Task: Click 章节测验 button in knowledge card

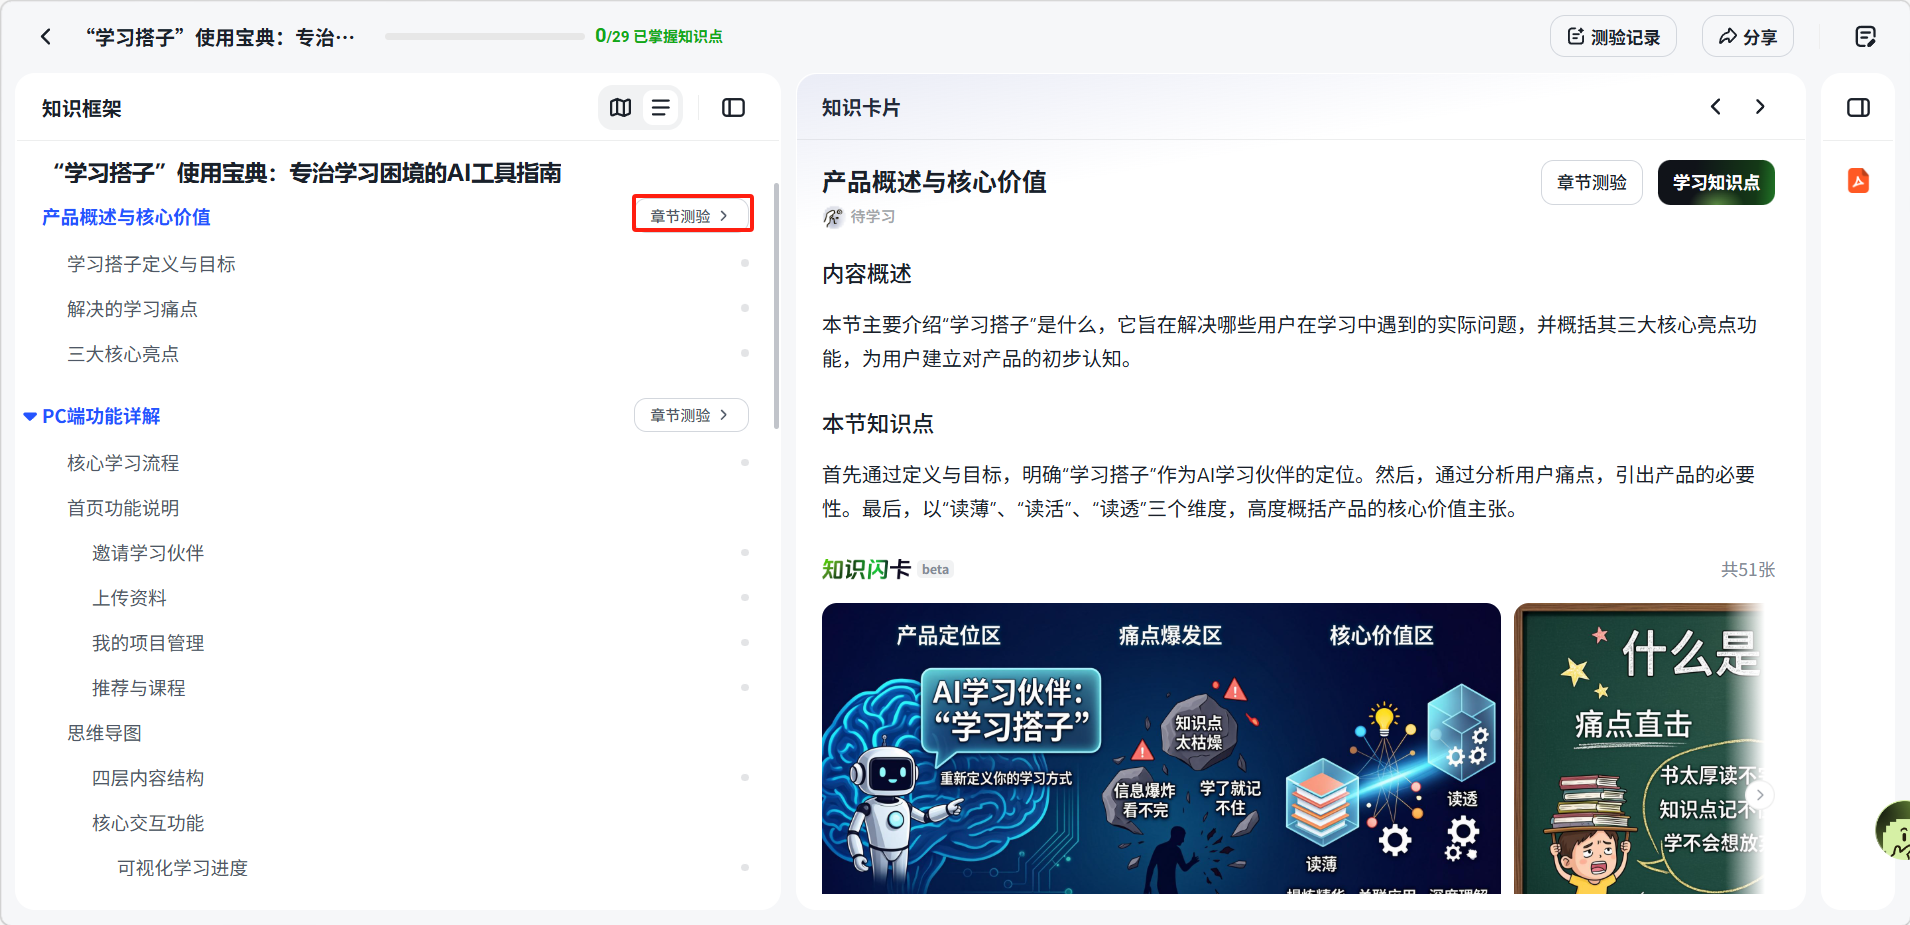Action: point(1591,183)
